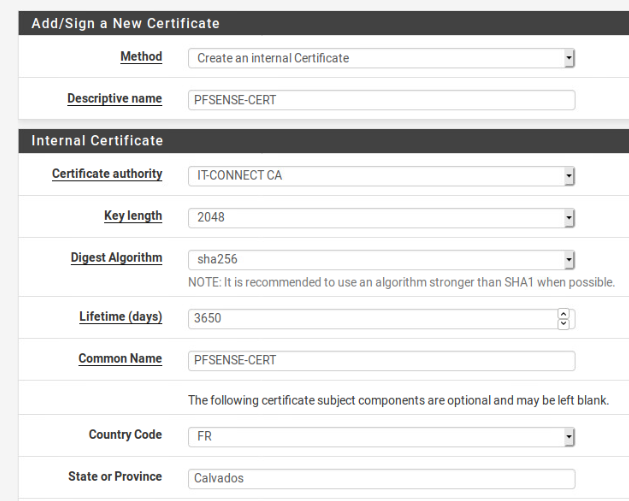The image size is (629, 501).
Task: Open the Method dropdown
Action: tap(381, 58)
